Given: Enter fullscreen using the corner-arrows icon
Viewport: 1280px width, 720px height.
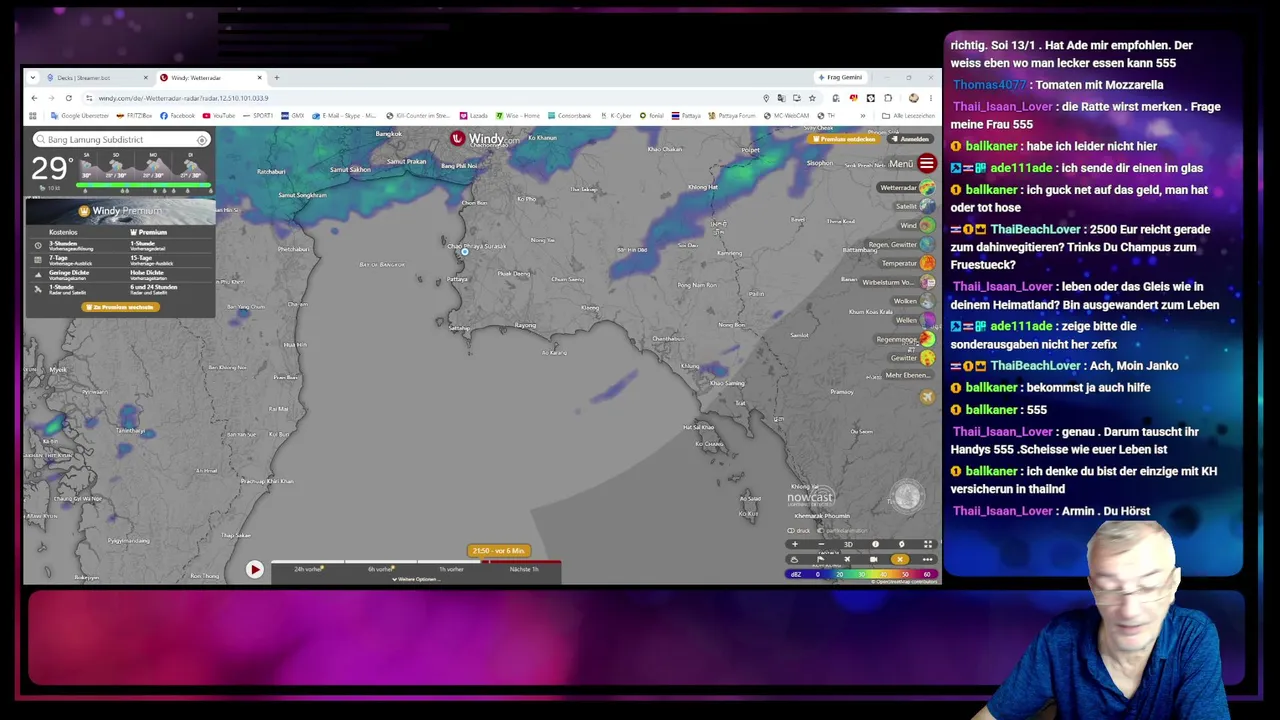Looking at the screenshot, I should [928, 544].
